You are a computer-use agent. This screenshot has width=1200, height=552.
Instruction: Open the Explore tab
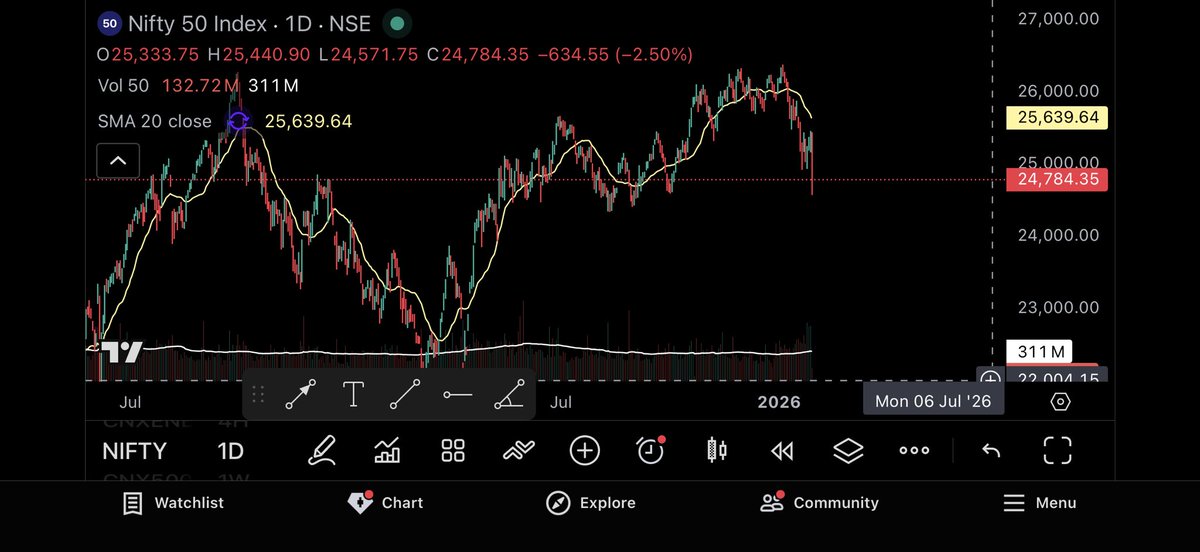coord(590,503)
